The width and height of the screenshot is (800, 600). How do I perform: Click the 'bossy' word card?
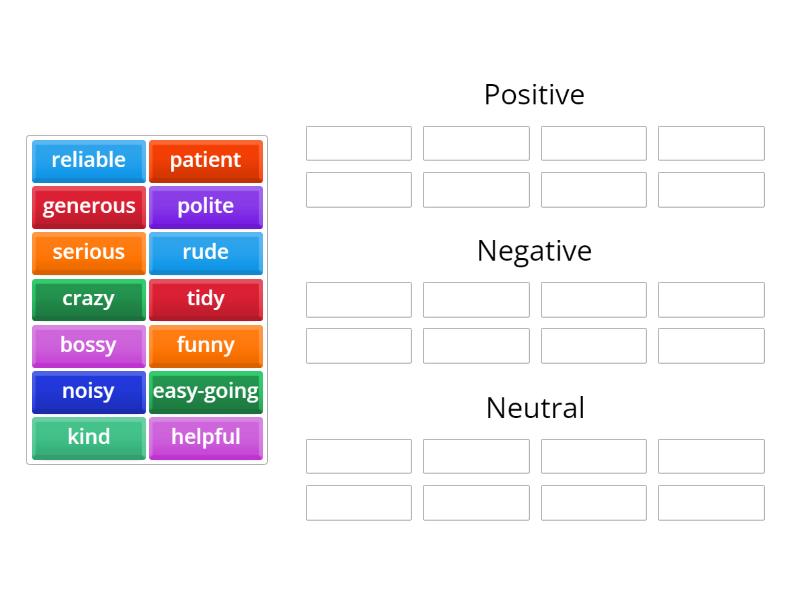coord(88,345)
